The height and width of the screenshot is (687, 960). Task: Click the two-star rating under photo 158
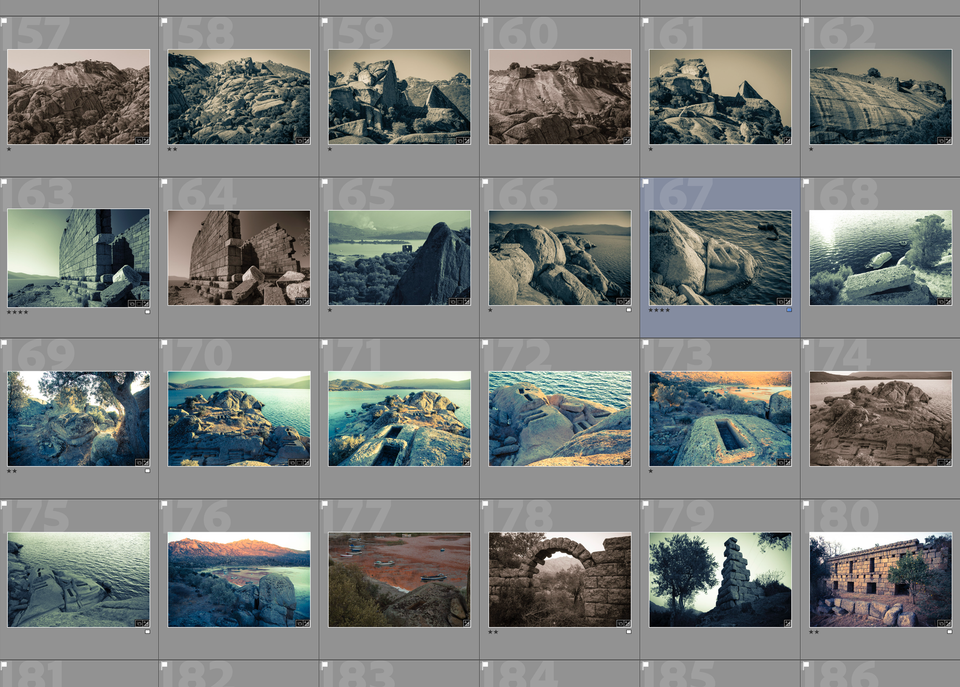[172, 149]
